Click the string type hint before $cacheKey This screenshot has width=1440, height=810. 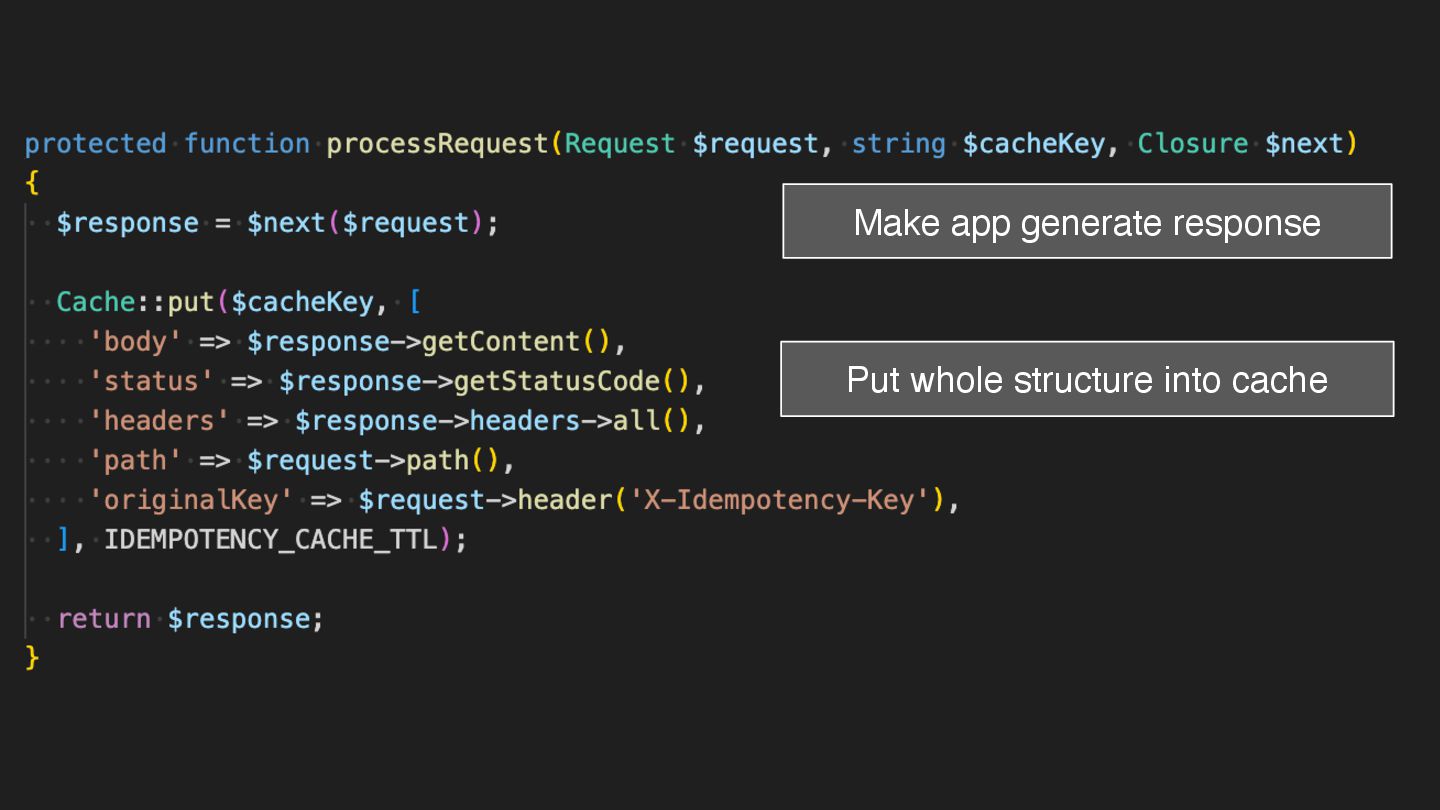(x=898, y=144)
